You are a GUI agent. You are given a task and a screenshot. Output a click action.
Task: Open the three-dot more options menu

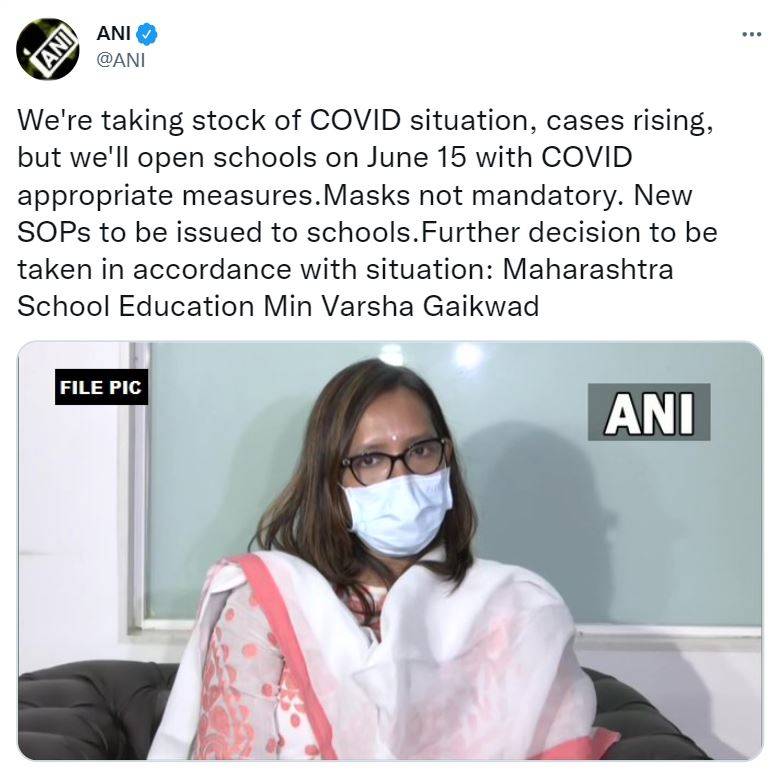pos(752,34)
